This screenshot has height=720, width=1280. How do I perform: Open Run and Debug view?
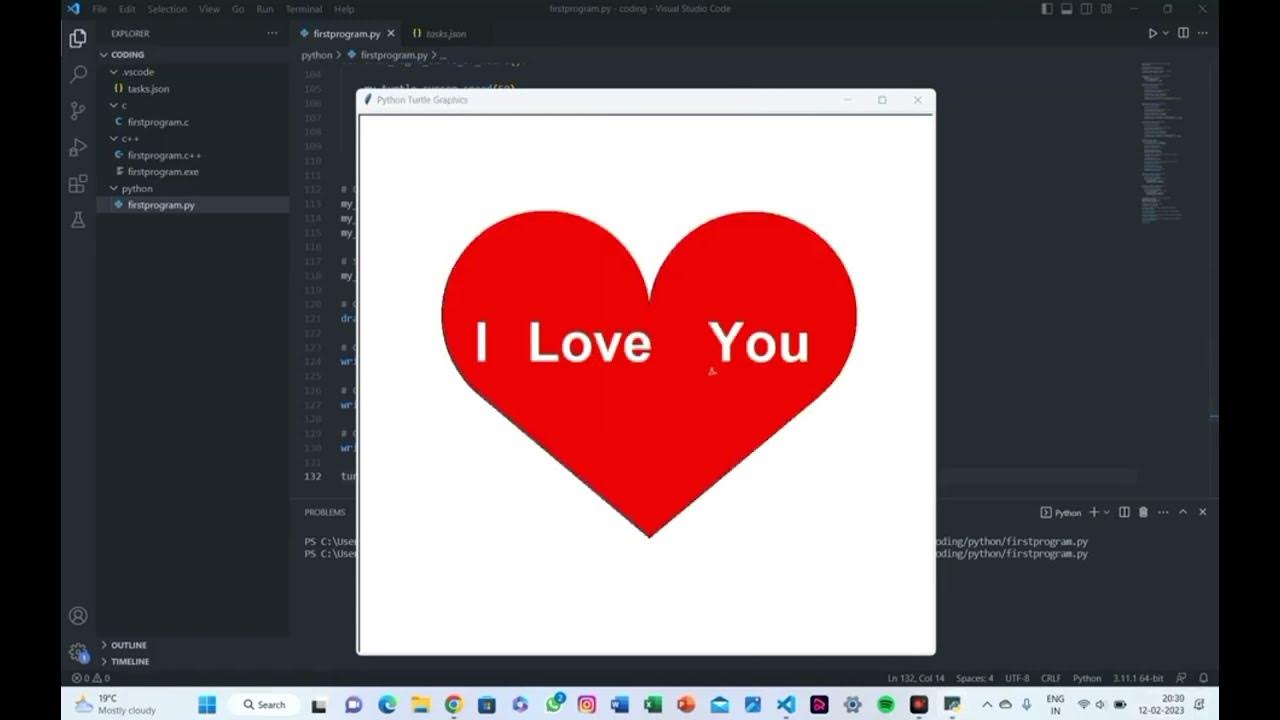[x=78, y=148]
